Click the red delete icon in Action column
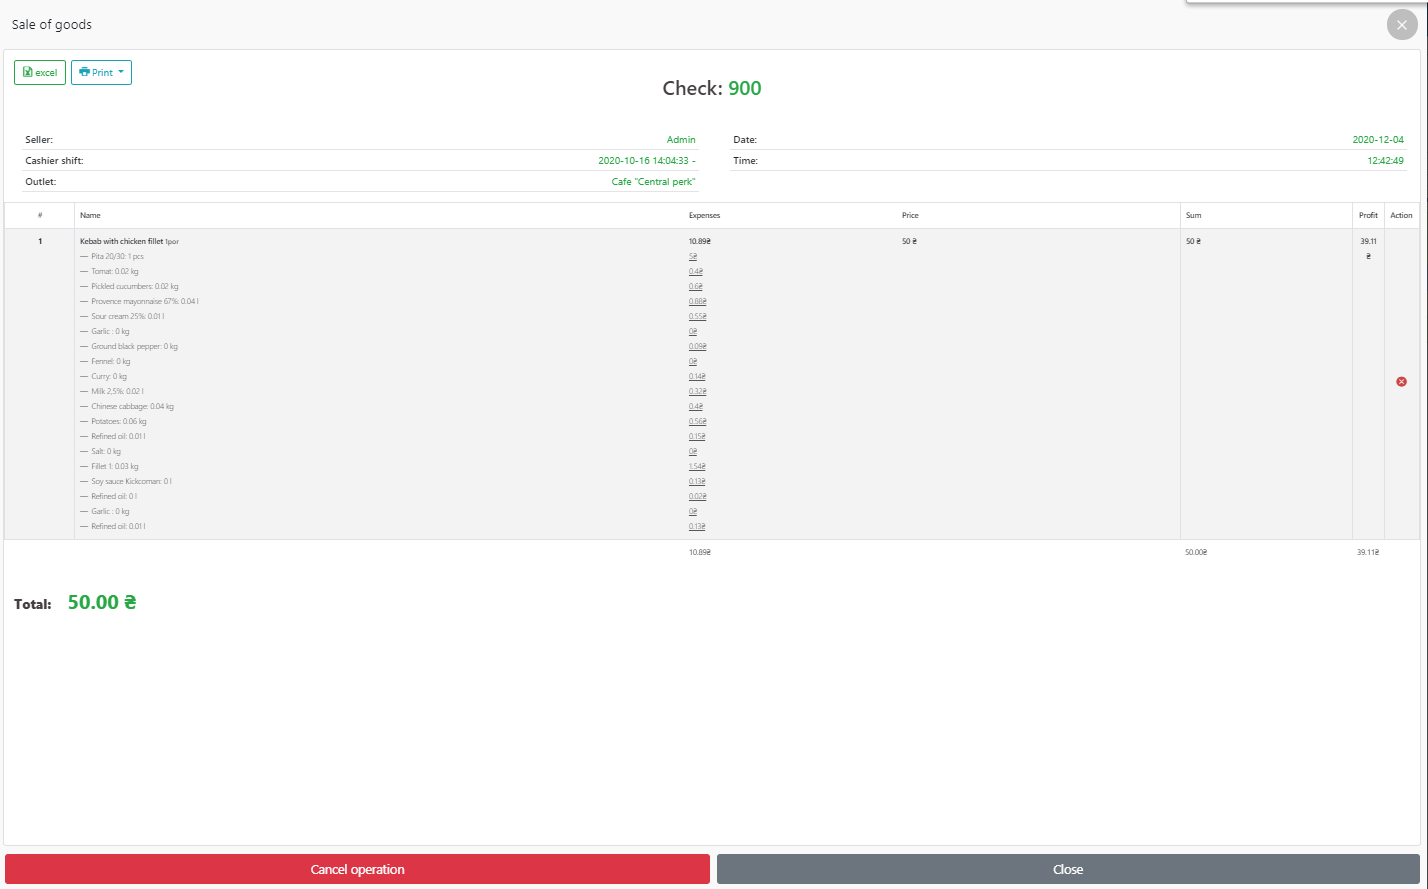This screenshot has height=889, width=1428. 1401,382
